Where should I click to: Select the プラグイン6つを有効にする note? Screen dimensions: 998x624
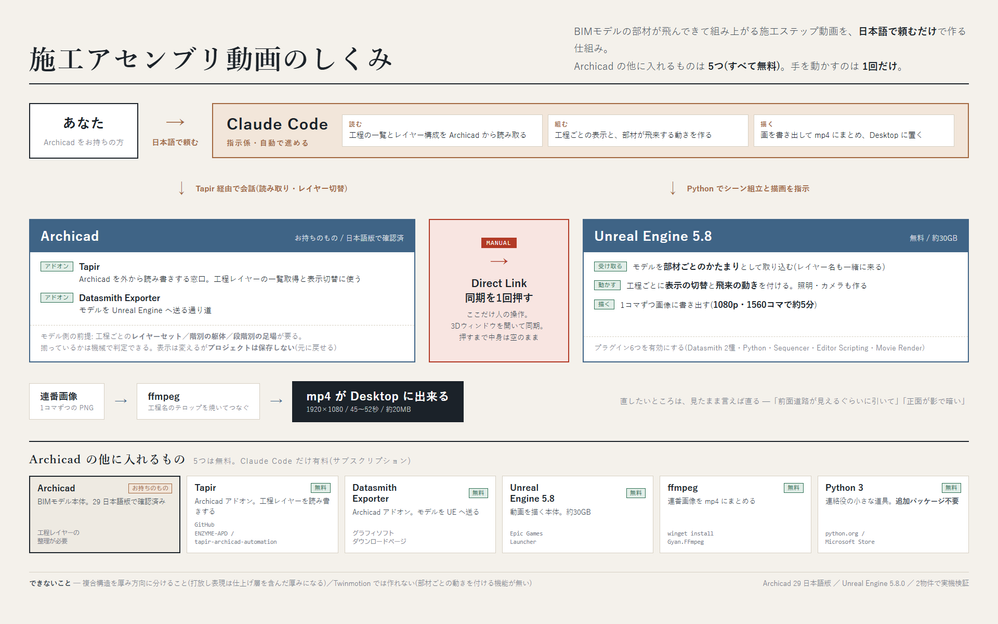(x=759, y=348)
